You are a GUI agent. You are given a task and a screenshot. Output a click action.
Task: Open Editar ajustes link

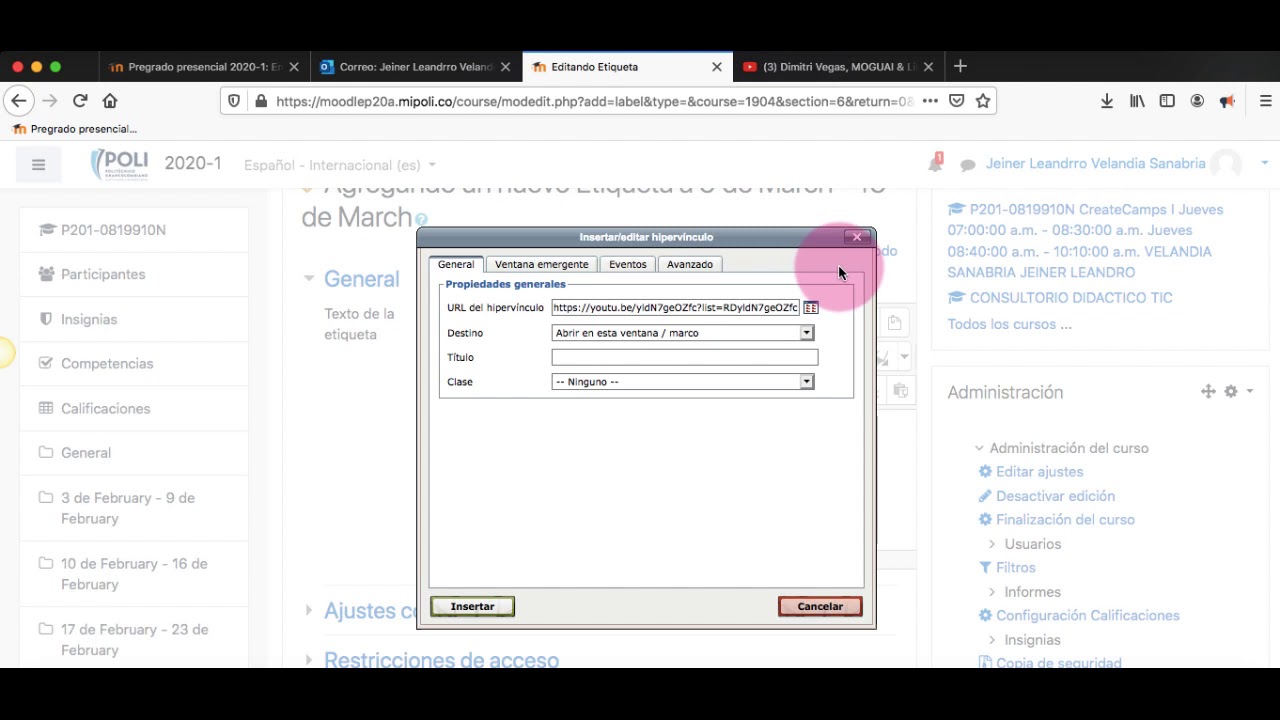point(1040,472)
